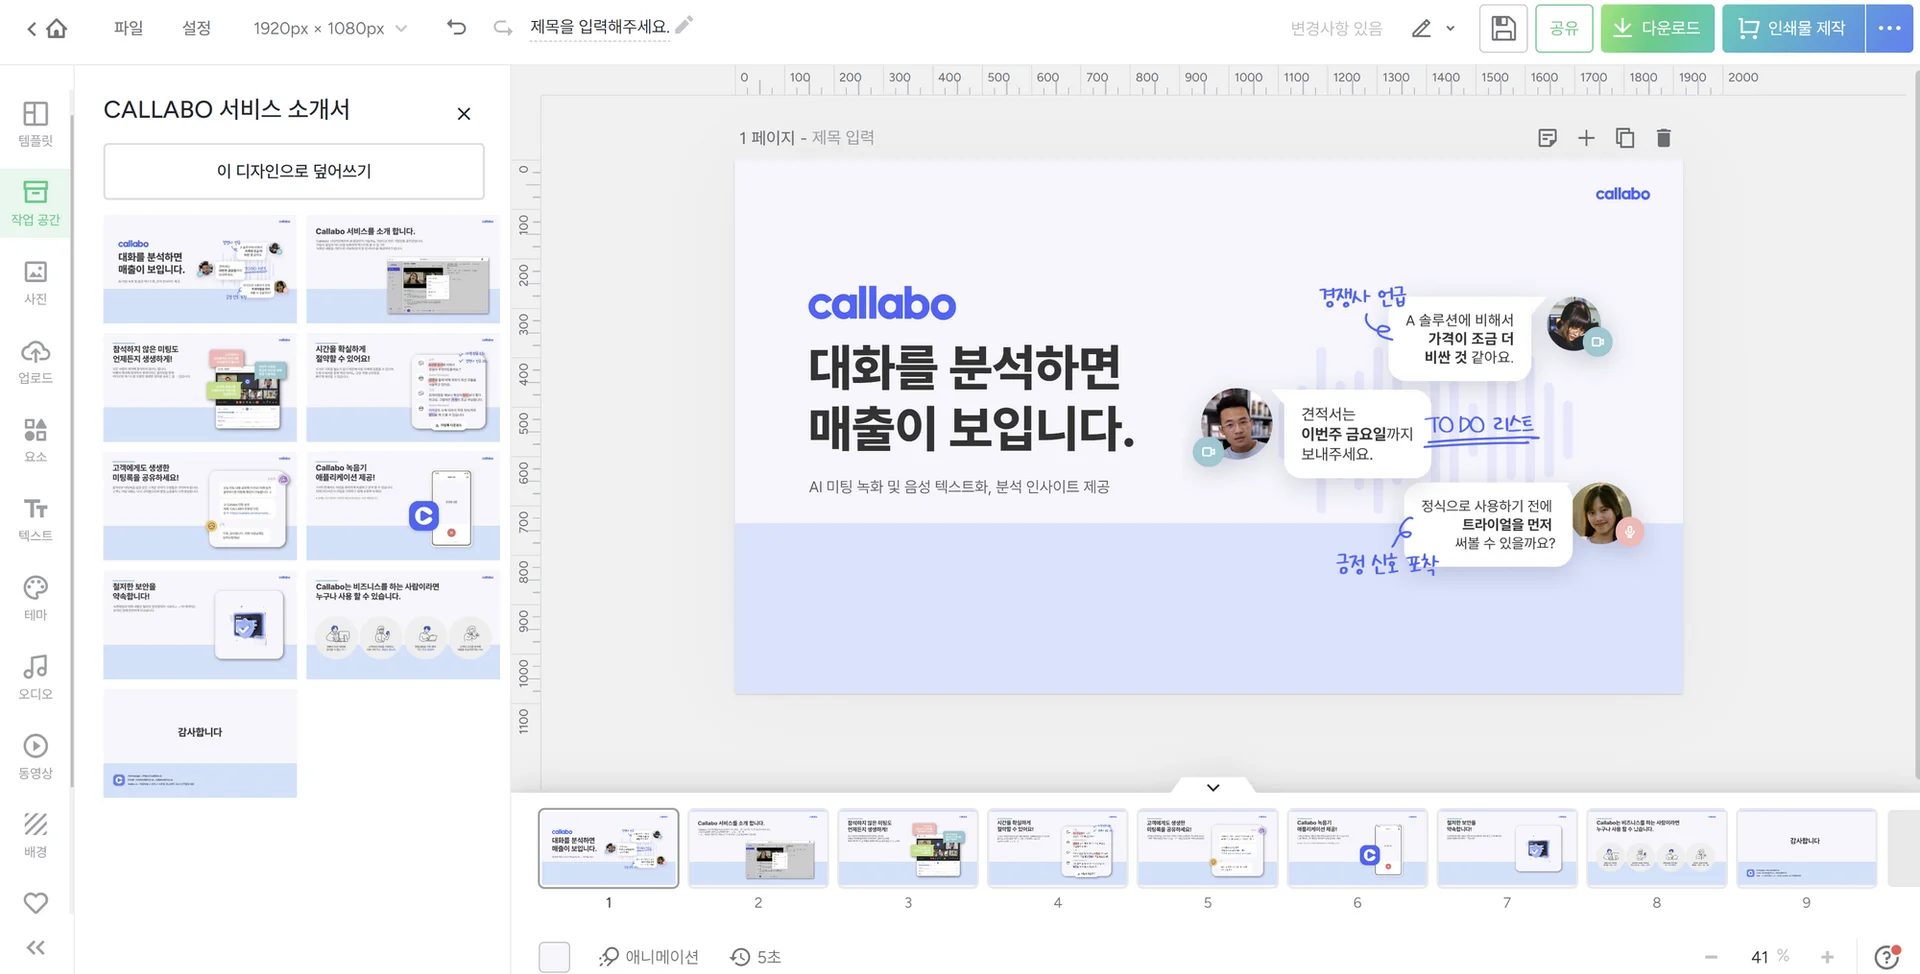Collapse the page thumbnail strip chevron

pos(1213,787)
